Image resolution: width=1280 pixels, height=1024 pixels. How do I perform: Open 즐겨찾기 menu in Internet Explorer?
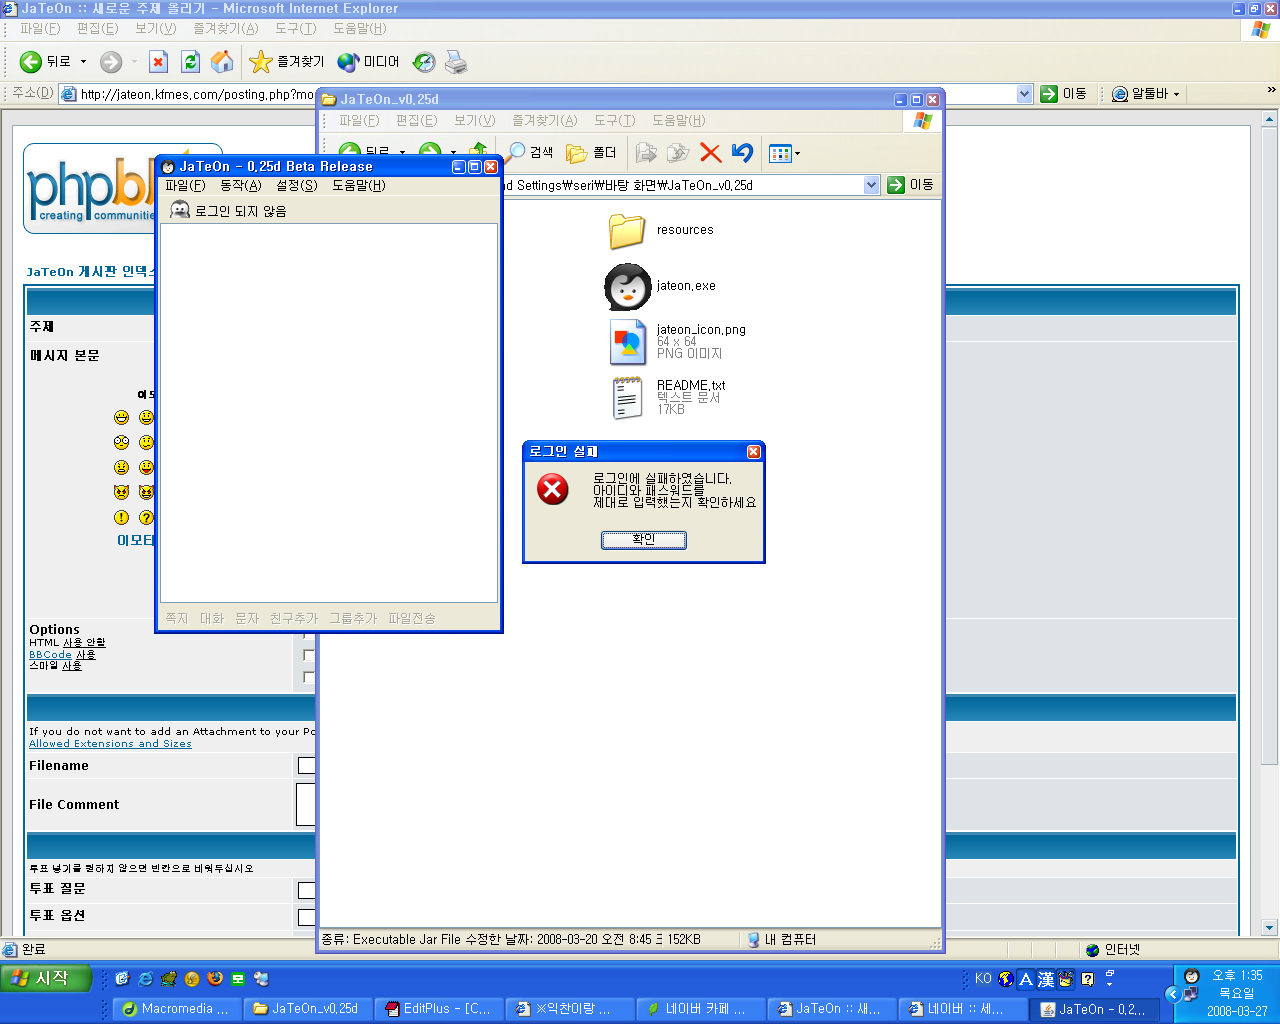226,28
